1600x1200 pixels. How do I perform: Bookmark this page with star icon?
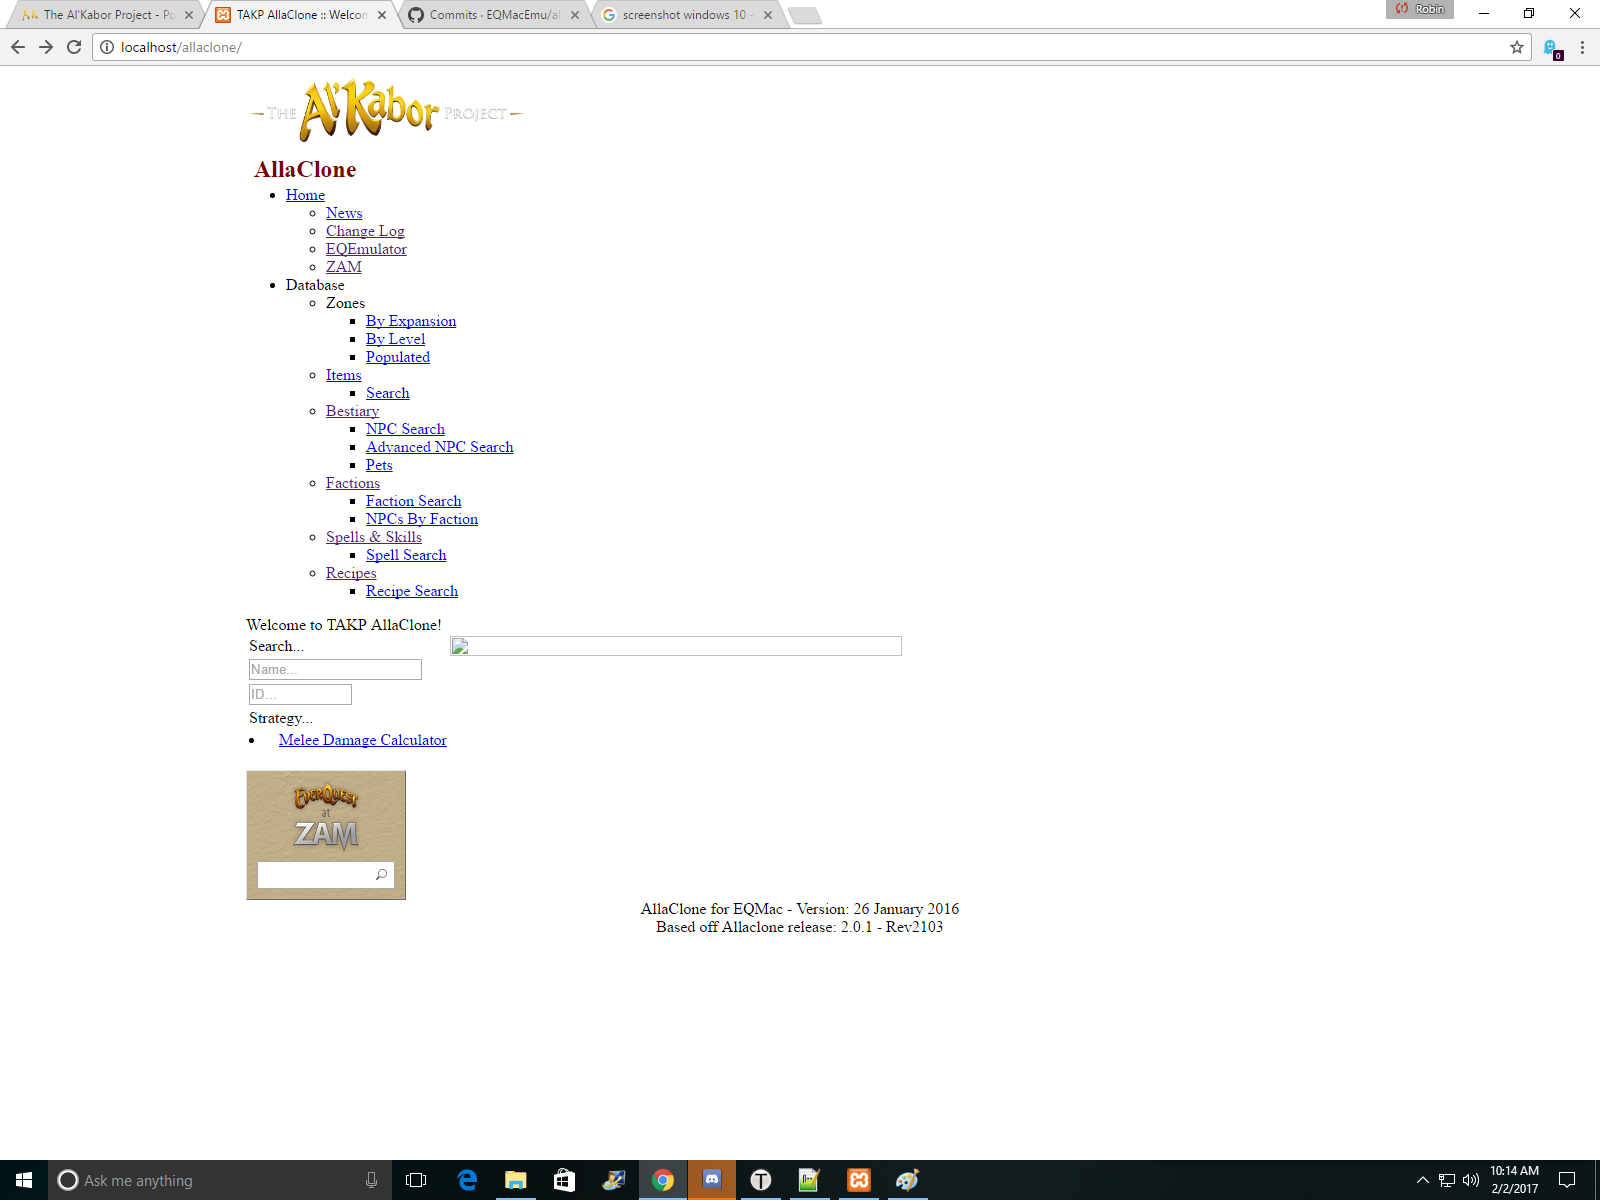(x=1517, y=47)
